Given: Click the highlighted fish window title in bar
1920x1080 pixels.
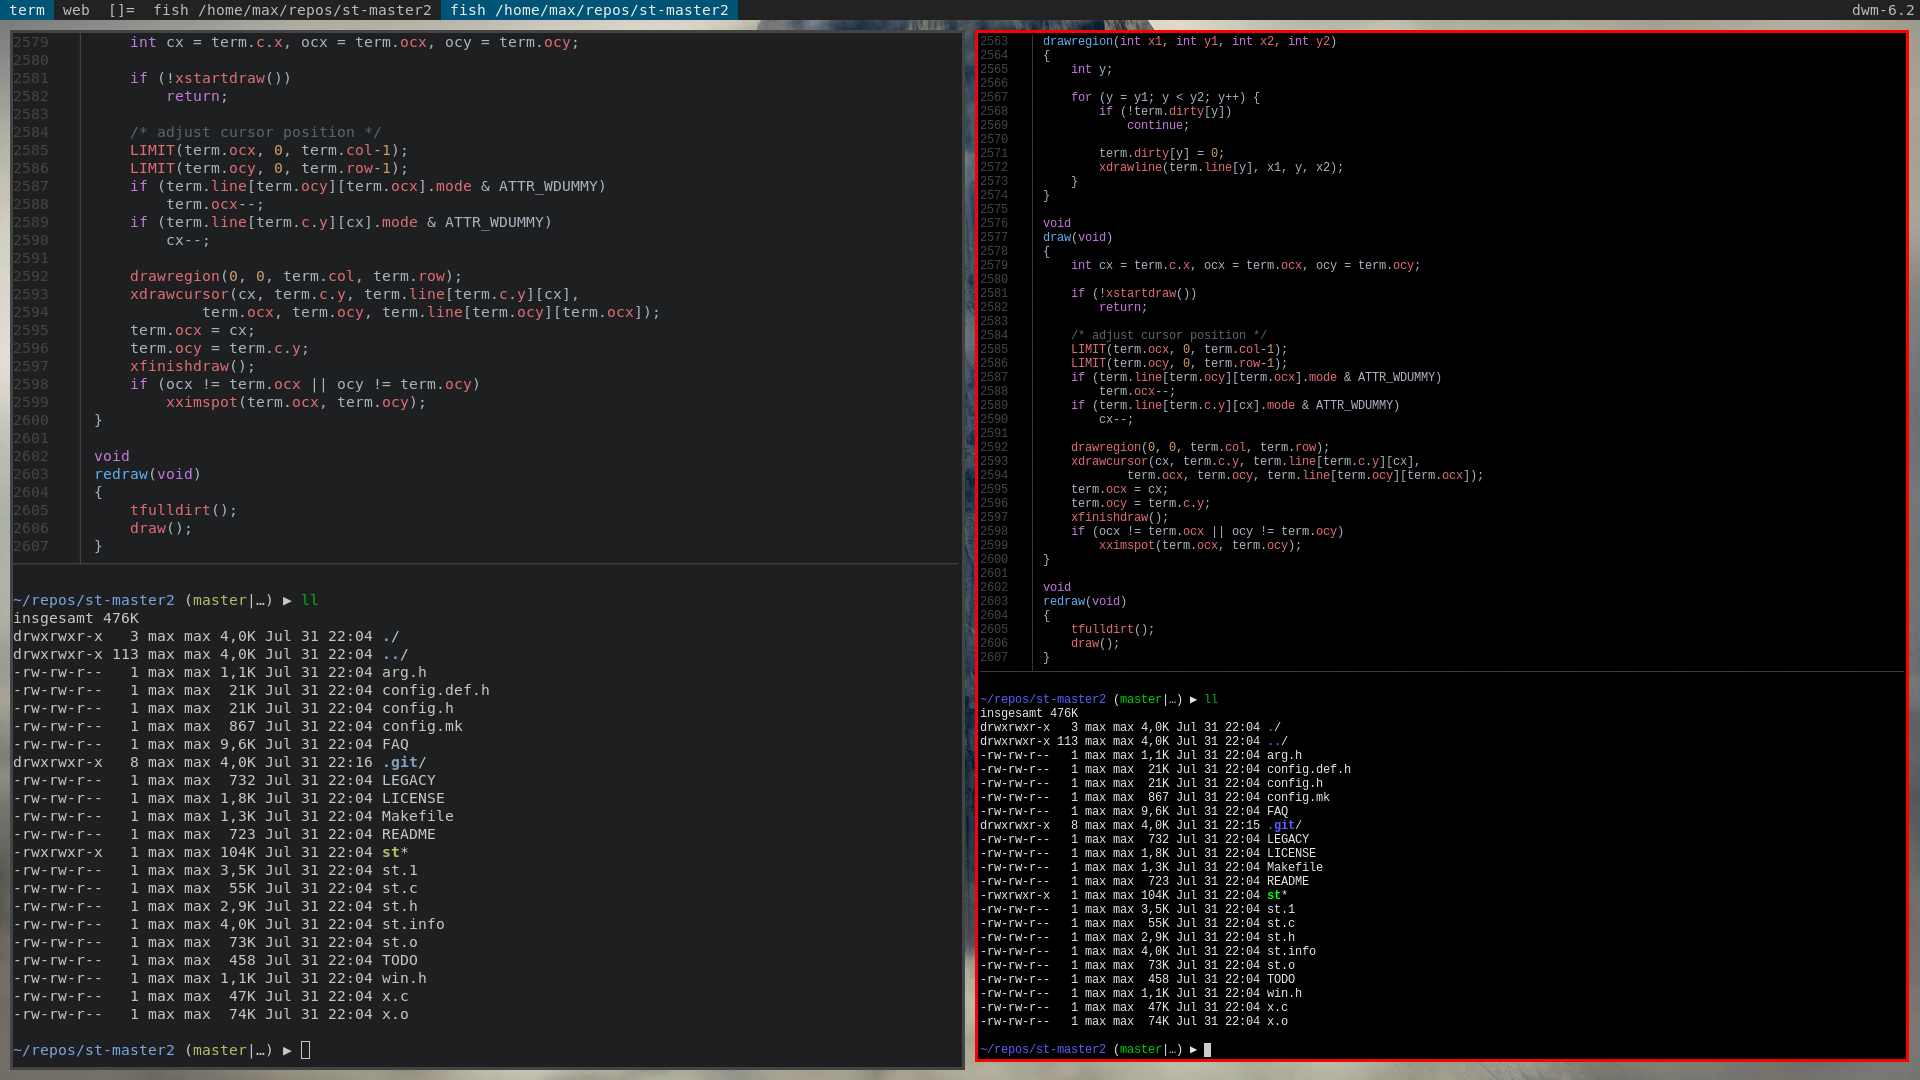Looking at the screenshot, I should point(589,10).
